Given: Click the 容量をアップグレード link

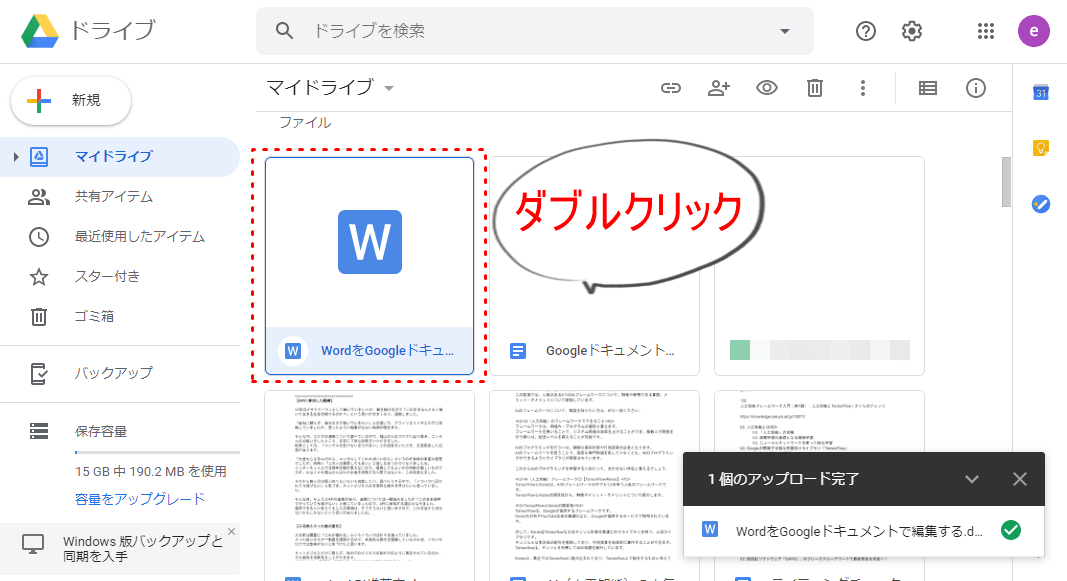Looking at the screenshot, I should click(x=139, y=499).
